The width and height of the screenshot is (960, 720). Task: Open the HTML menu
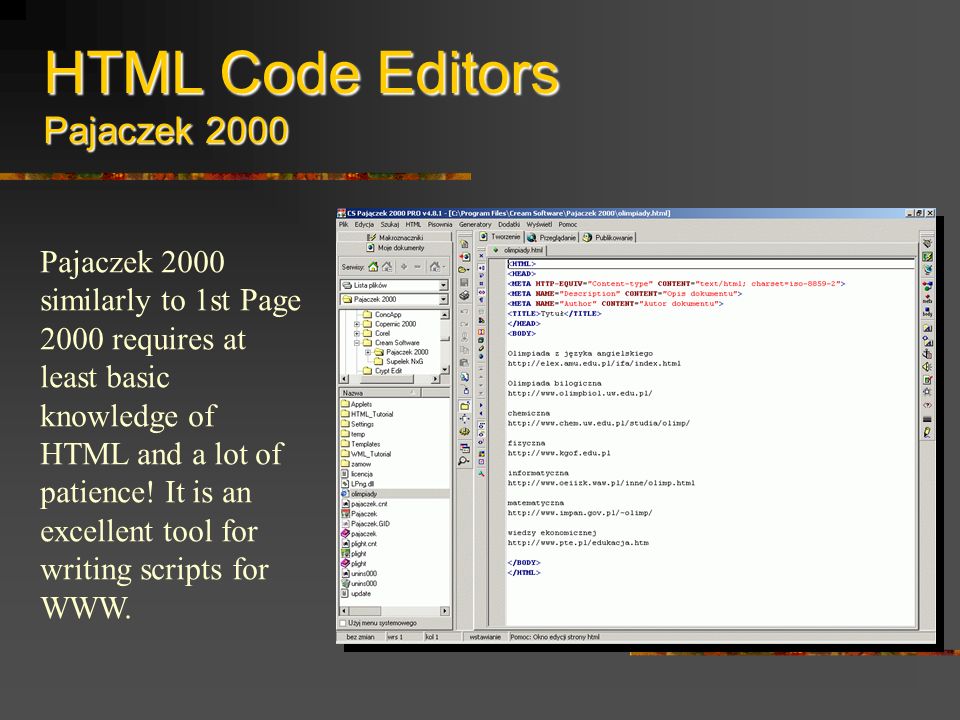[x=413, y=225]
